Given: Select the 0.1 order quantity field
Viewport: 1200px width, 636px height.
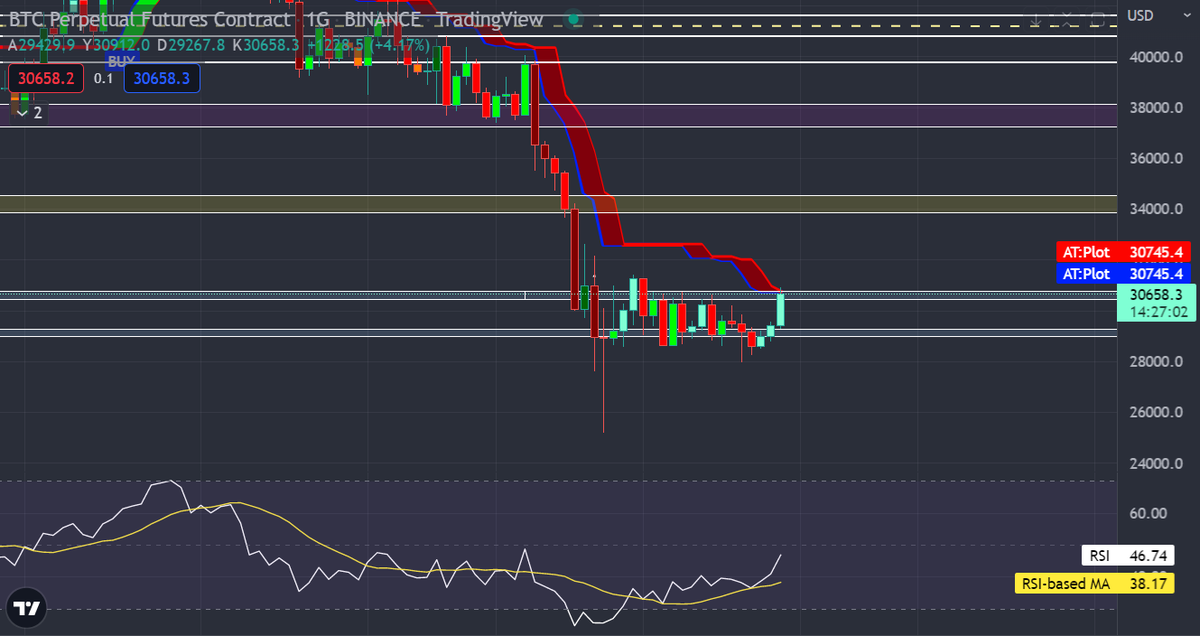Looking at the screenshot, I should point(104,77).
